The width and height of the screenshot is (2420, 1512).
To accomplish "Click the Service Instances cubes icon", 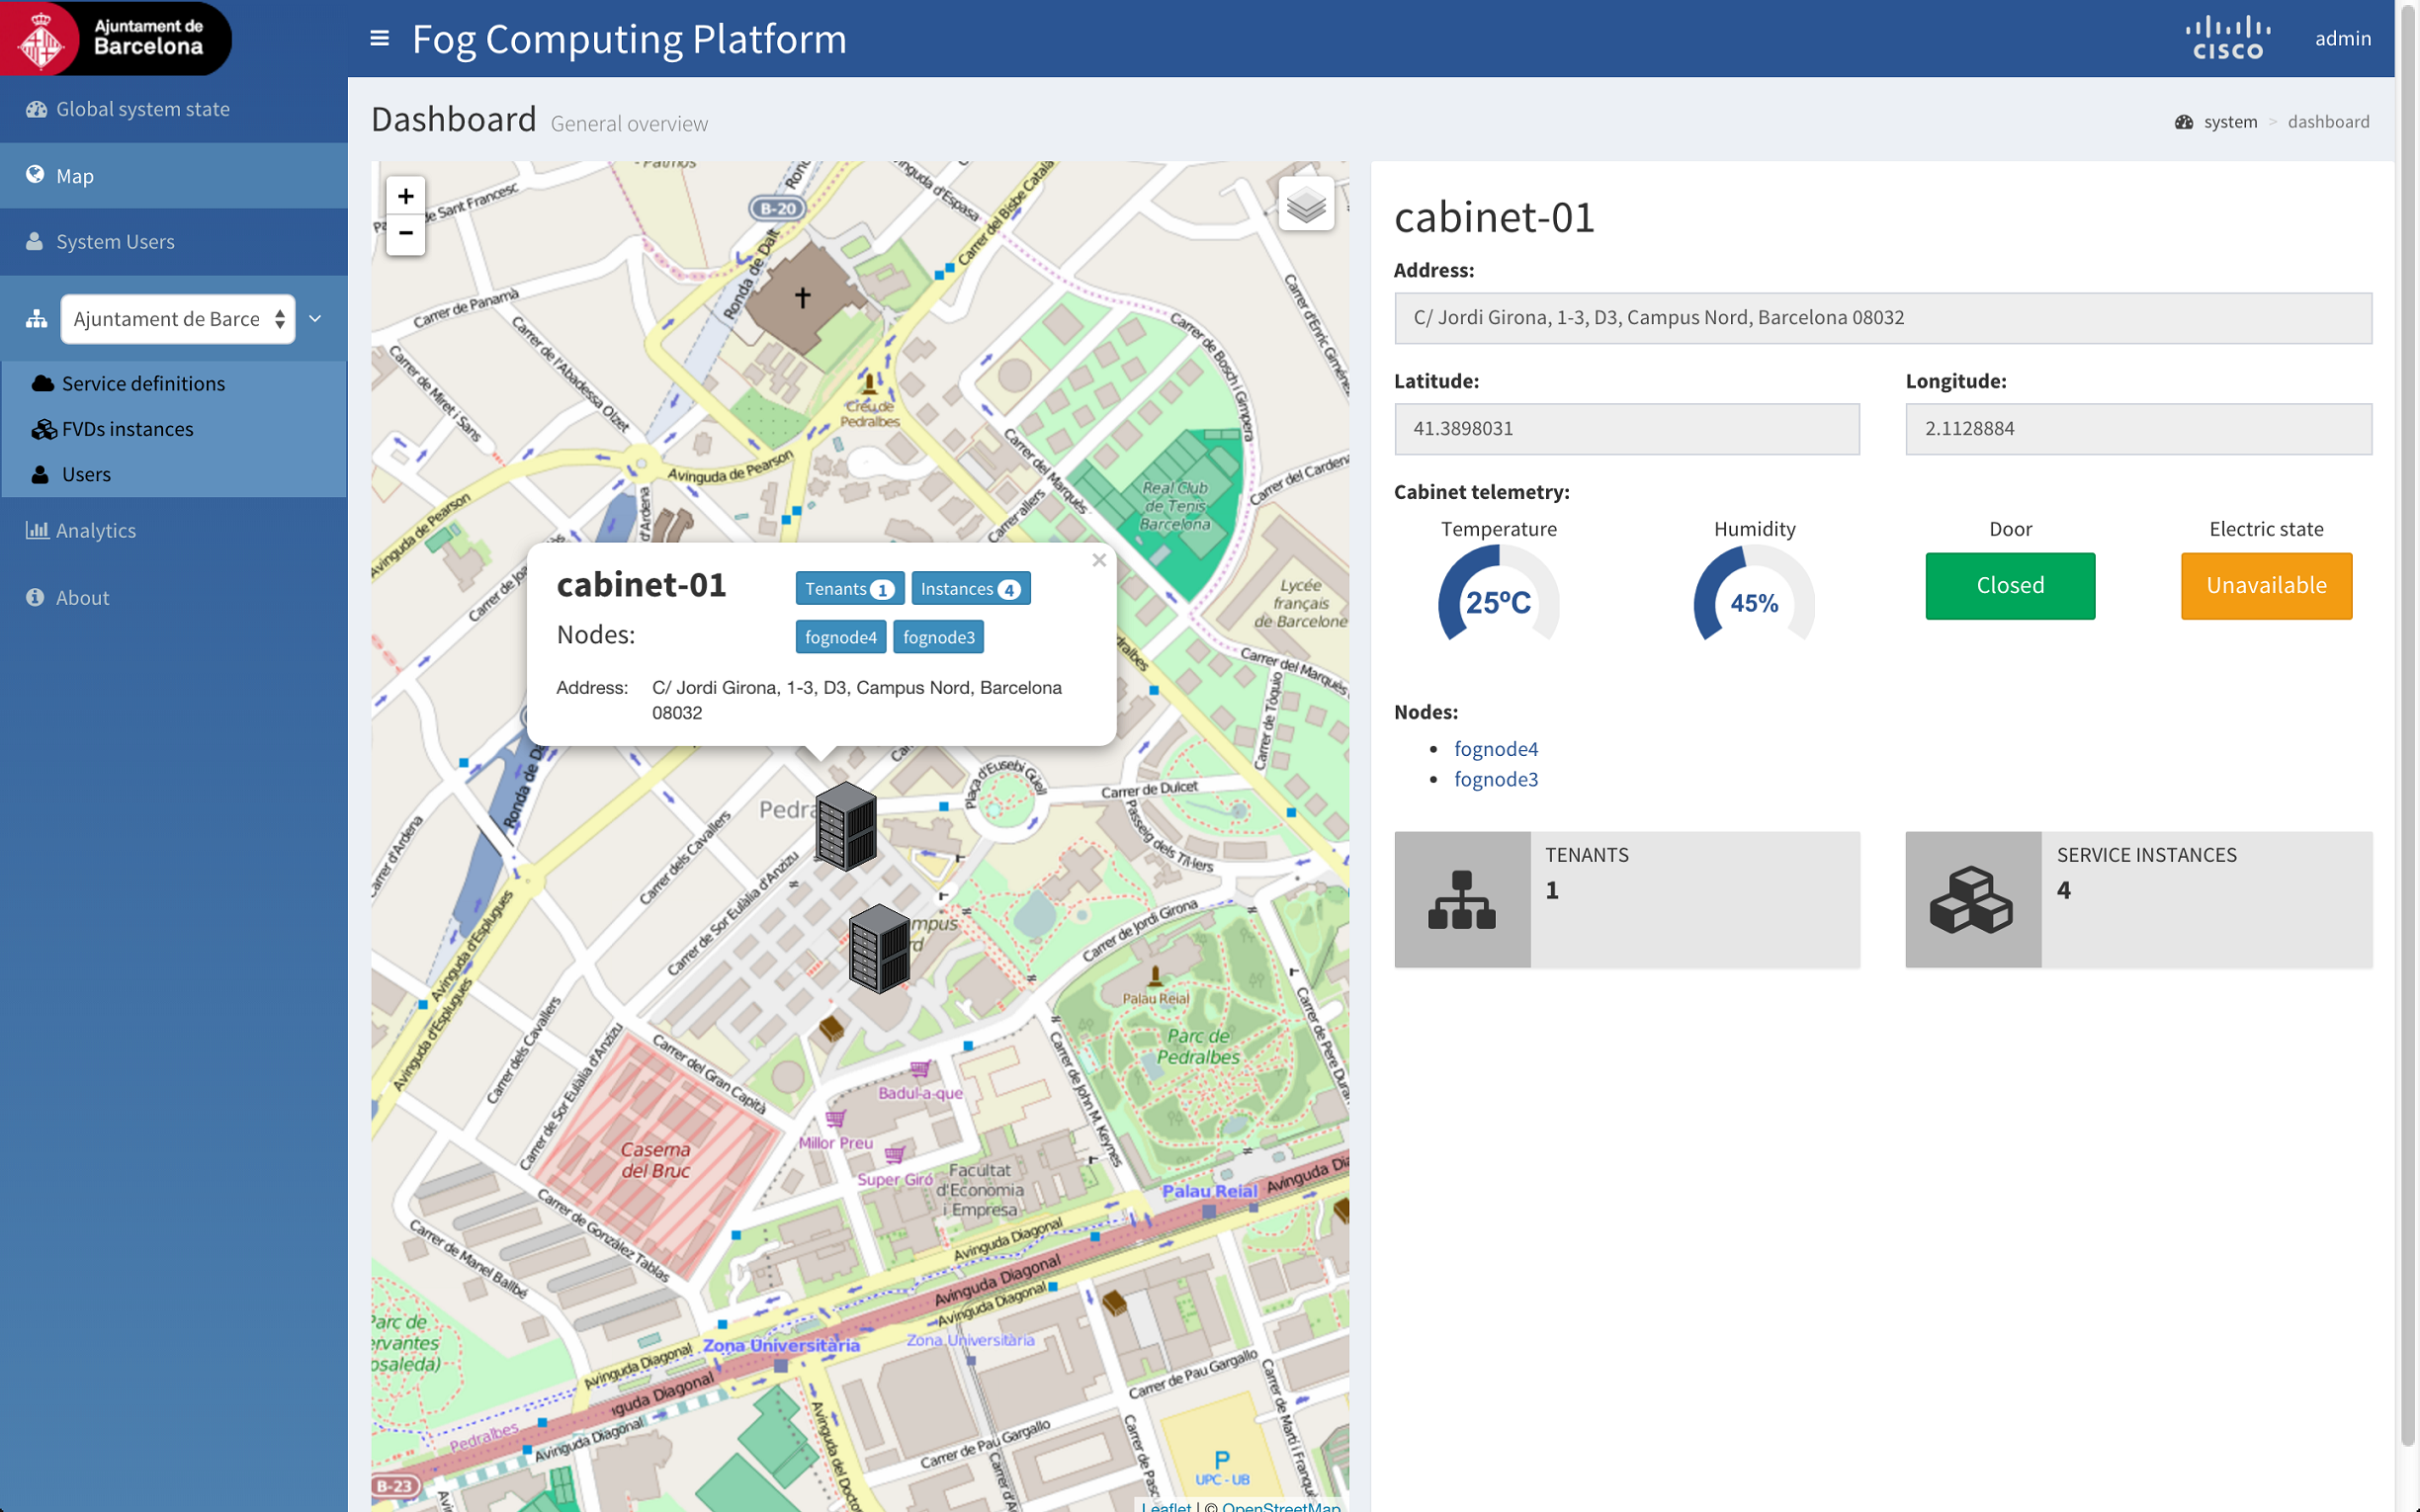I will coord(1972,899).
